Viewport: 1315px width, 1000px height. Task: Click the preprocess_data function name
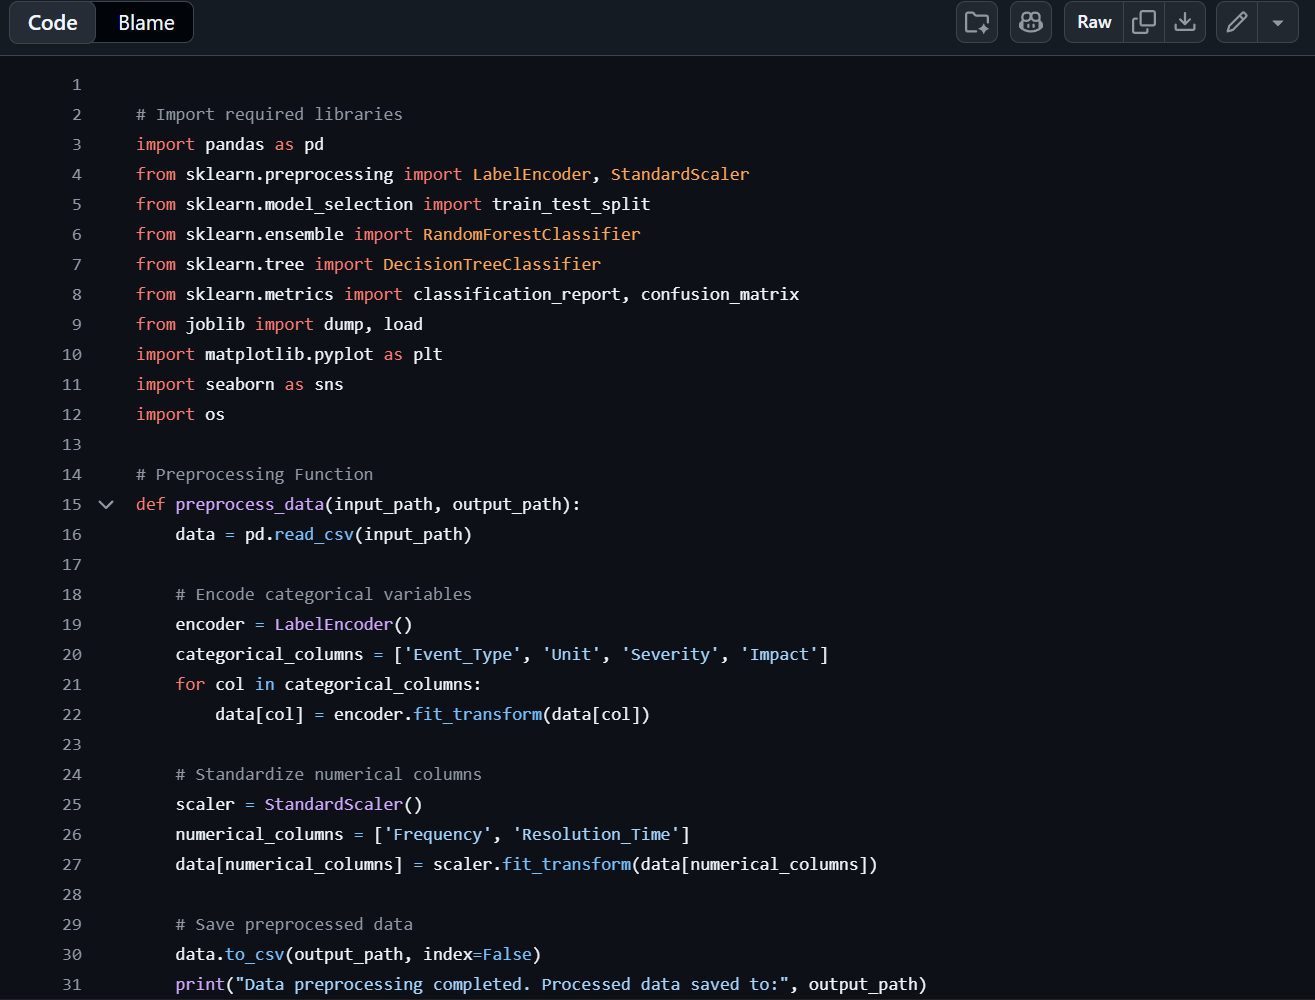(250, 505)
